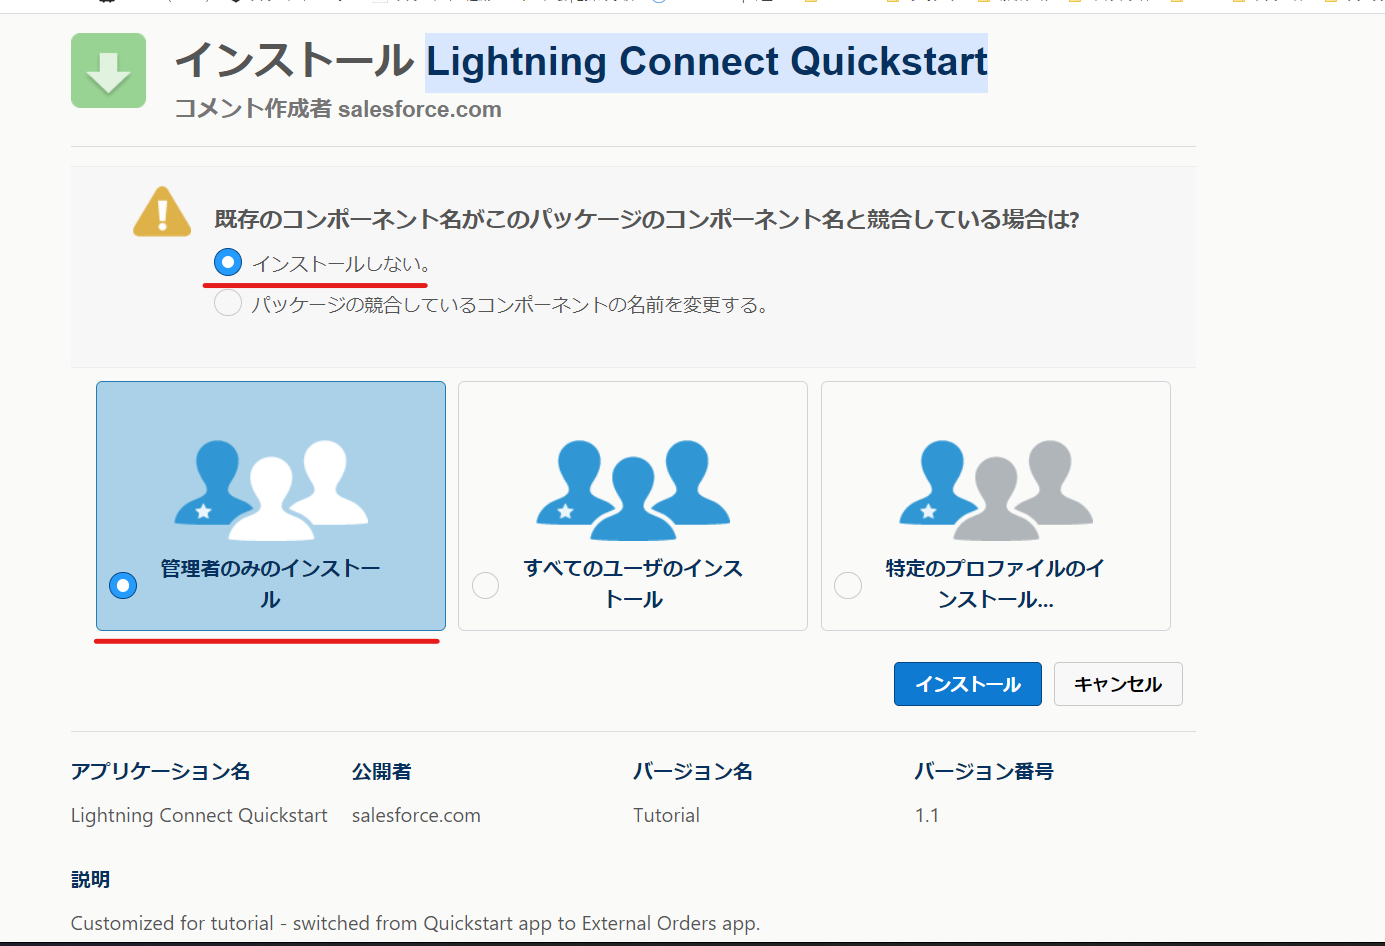Select 管理者のみのインストール radio button

[123, 585]
